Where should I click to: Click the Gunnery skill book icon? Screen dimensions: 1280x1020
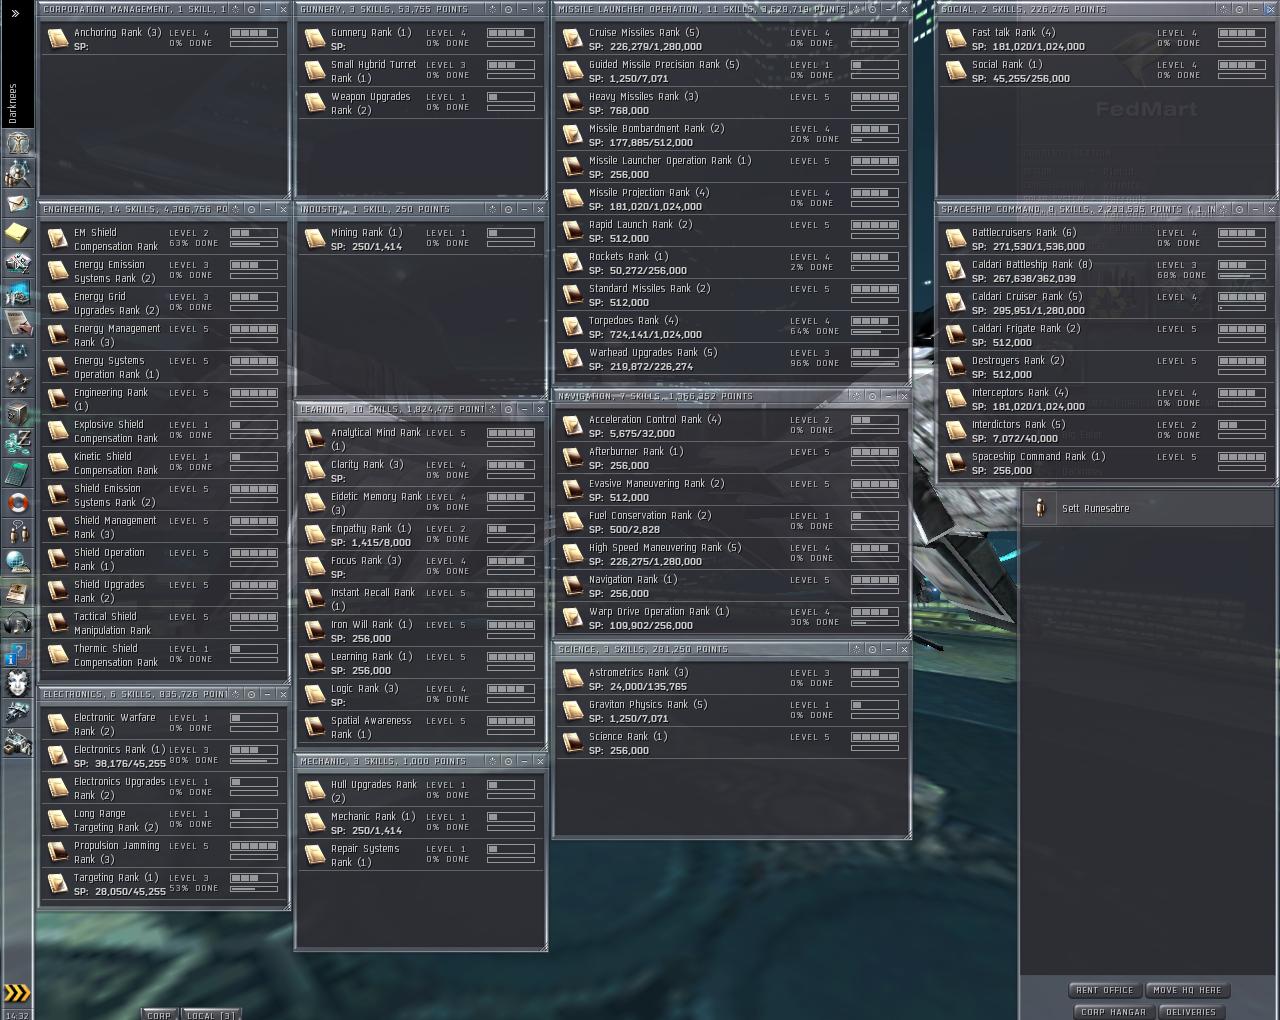pos(315,39)
